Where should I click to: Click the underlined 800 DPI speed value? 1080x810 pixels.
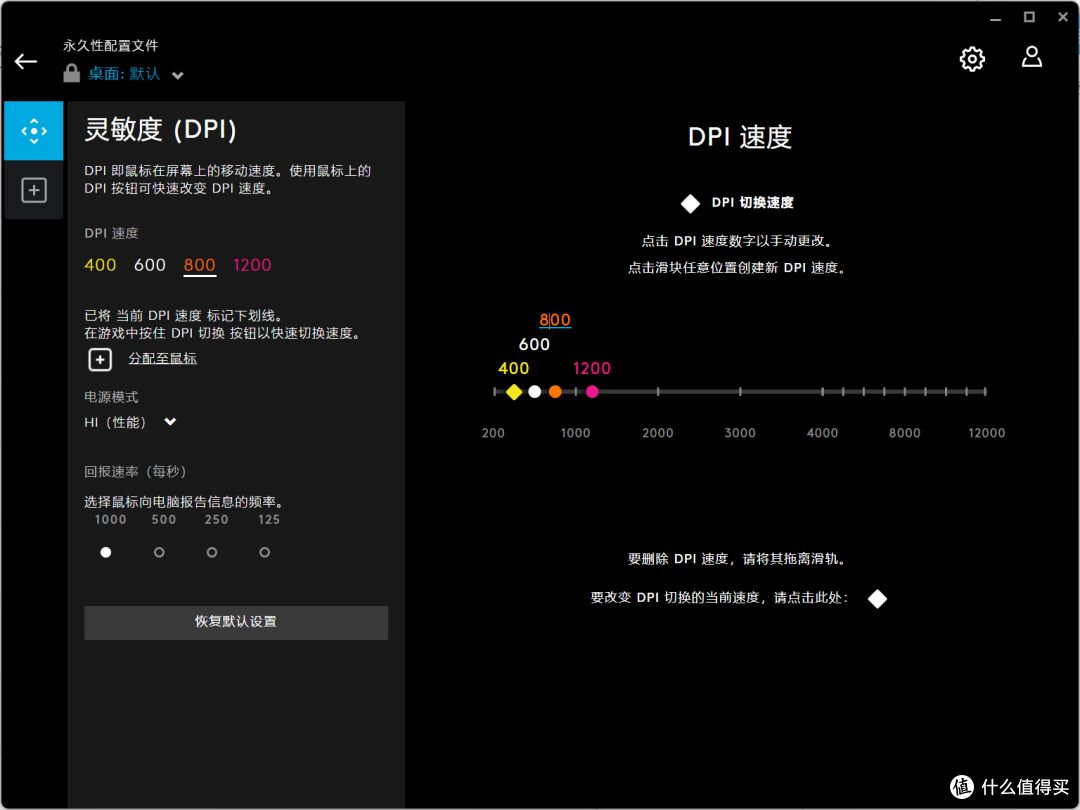(x=199, y=264)
